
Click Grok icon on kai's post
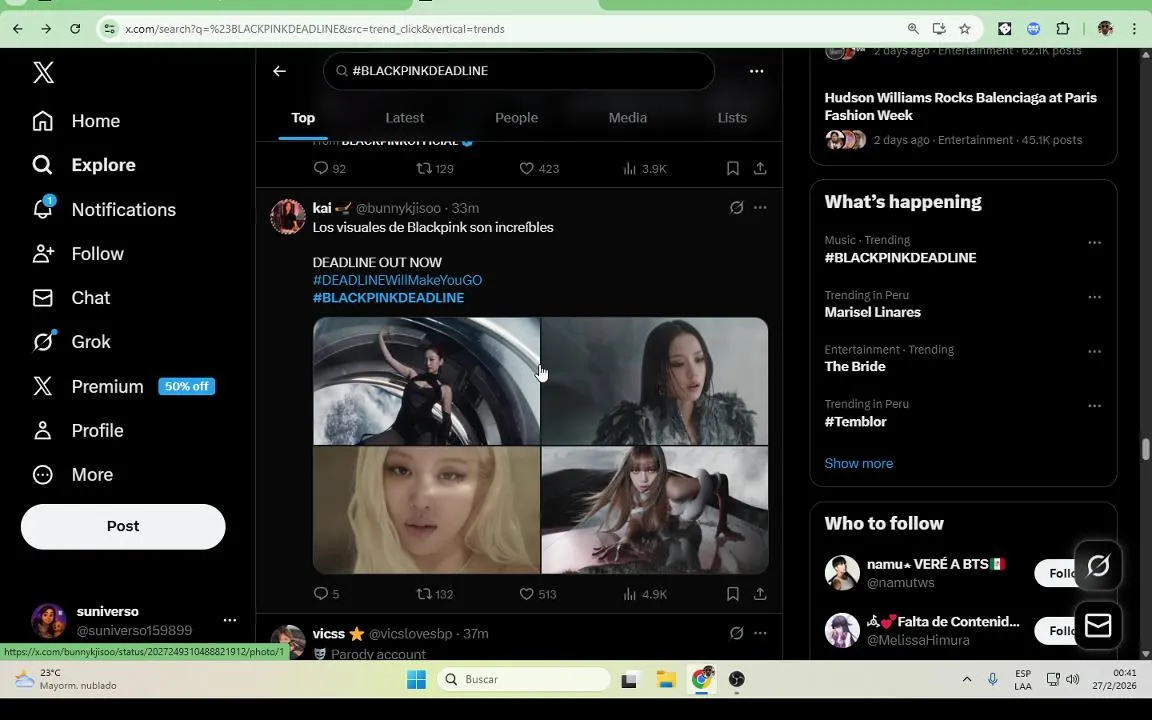click(x=736, y=208)
